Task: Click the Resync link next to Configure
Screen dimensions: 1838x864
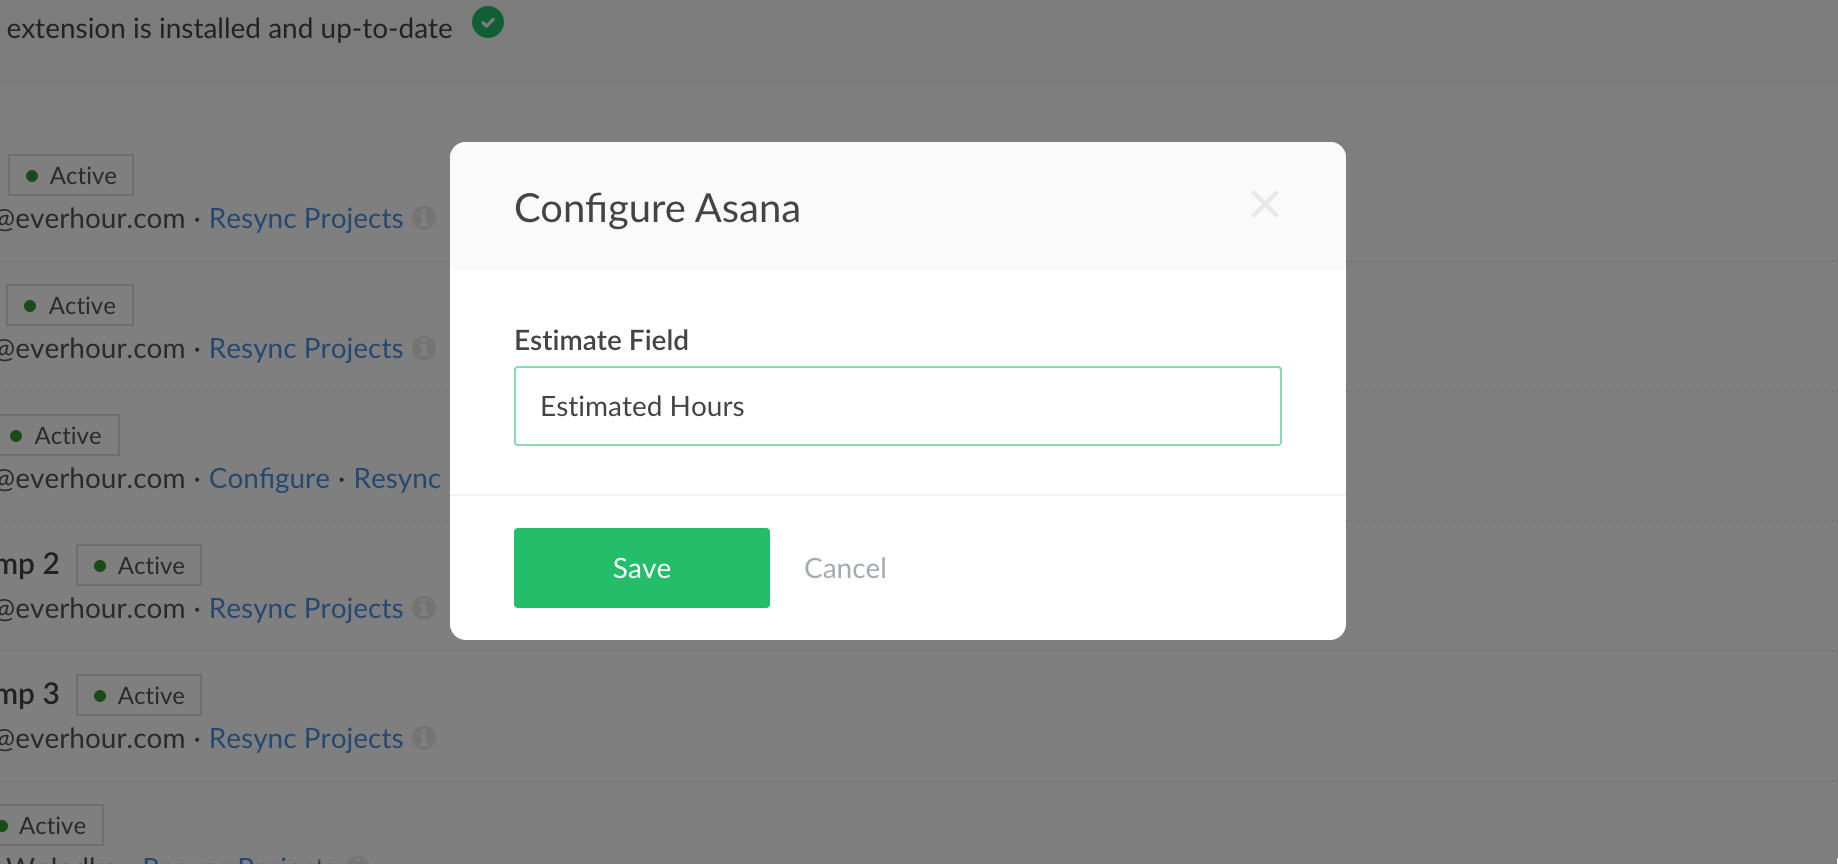Action: coord(397,478)
